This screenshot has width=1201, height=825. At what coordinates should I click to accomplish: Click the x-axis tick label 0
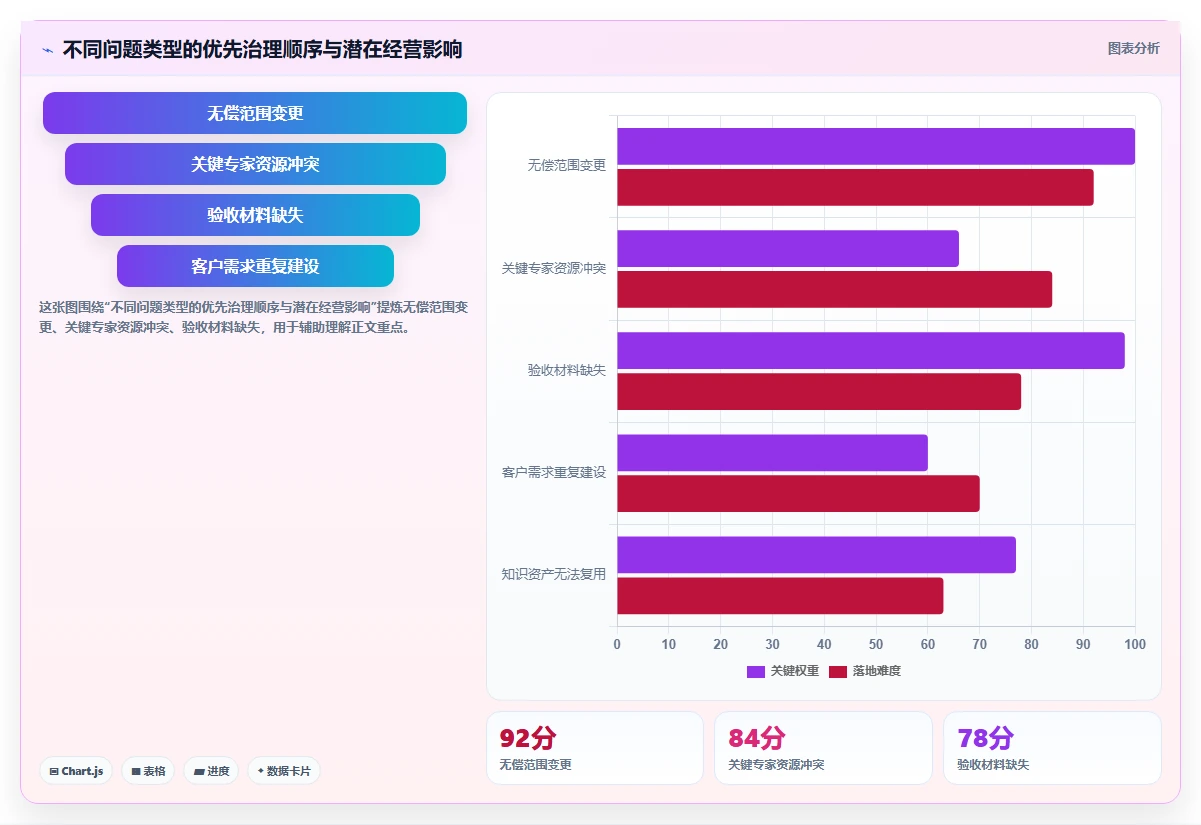point(617,645)
